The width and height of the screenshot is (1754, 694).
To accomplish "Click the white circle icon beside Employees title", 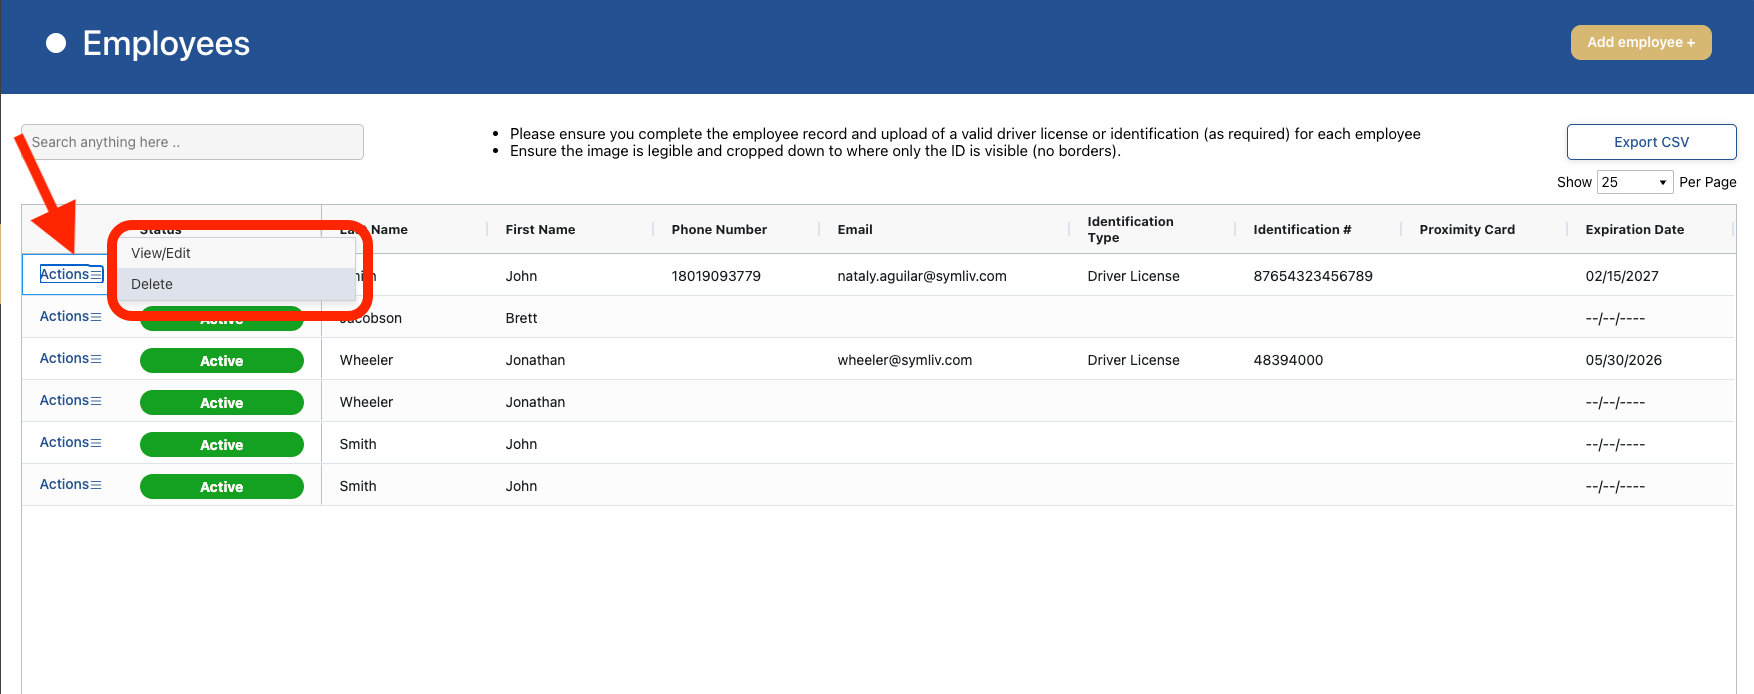I will (x=56, y=43).
